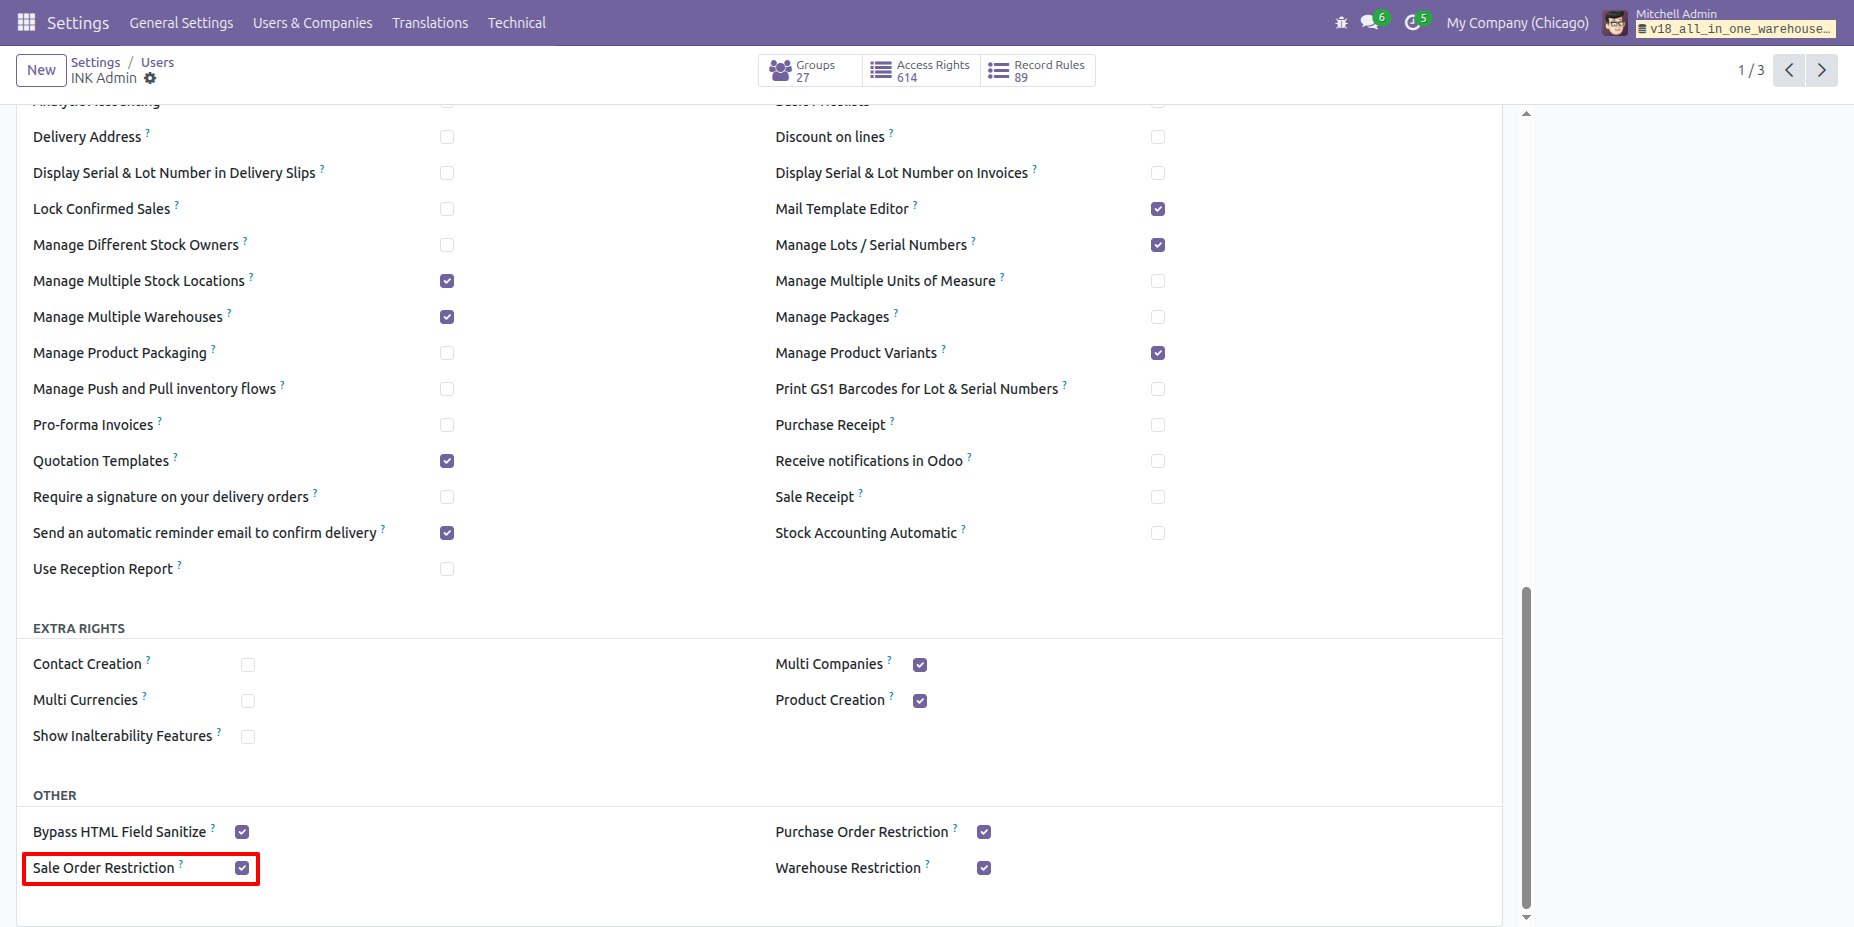Toggle Multi Companies checkbox
This screenshot has height=927, width=1854.
tap(920, 665)
